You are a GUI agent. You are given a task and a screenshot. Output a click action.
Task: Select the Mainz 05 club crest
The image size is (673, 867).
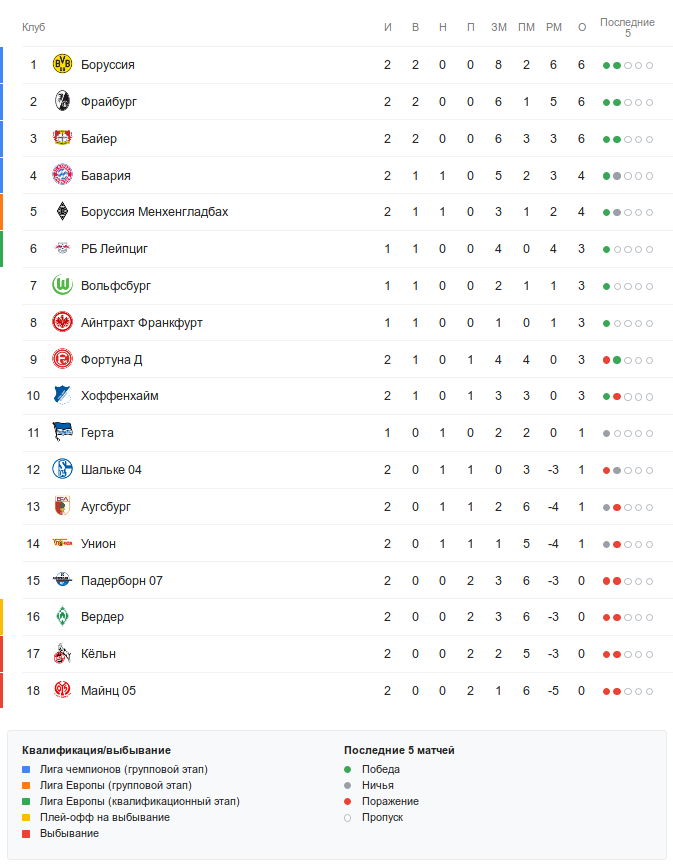pos(62,691)
